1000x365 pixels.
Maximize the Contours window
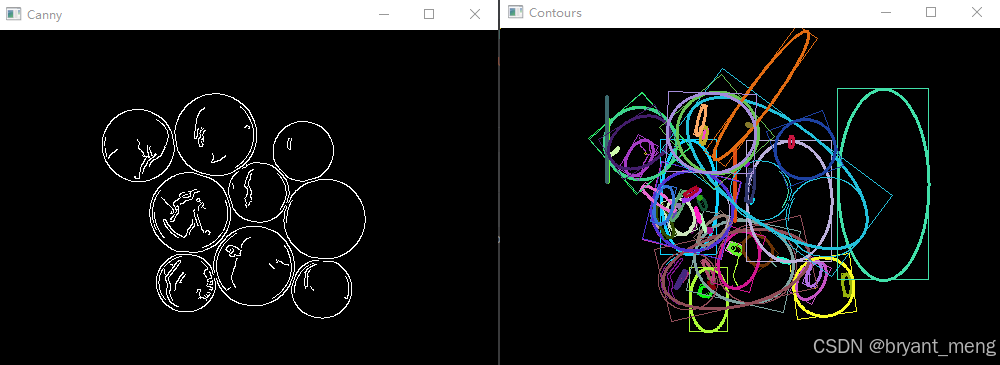click(930, 12)
